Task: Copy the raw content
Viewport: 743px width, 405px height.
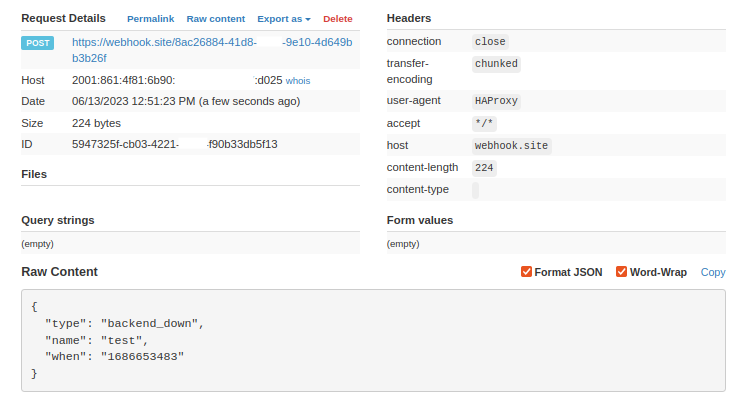Action: click(x=713, y=272)
